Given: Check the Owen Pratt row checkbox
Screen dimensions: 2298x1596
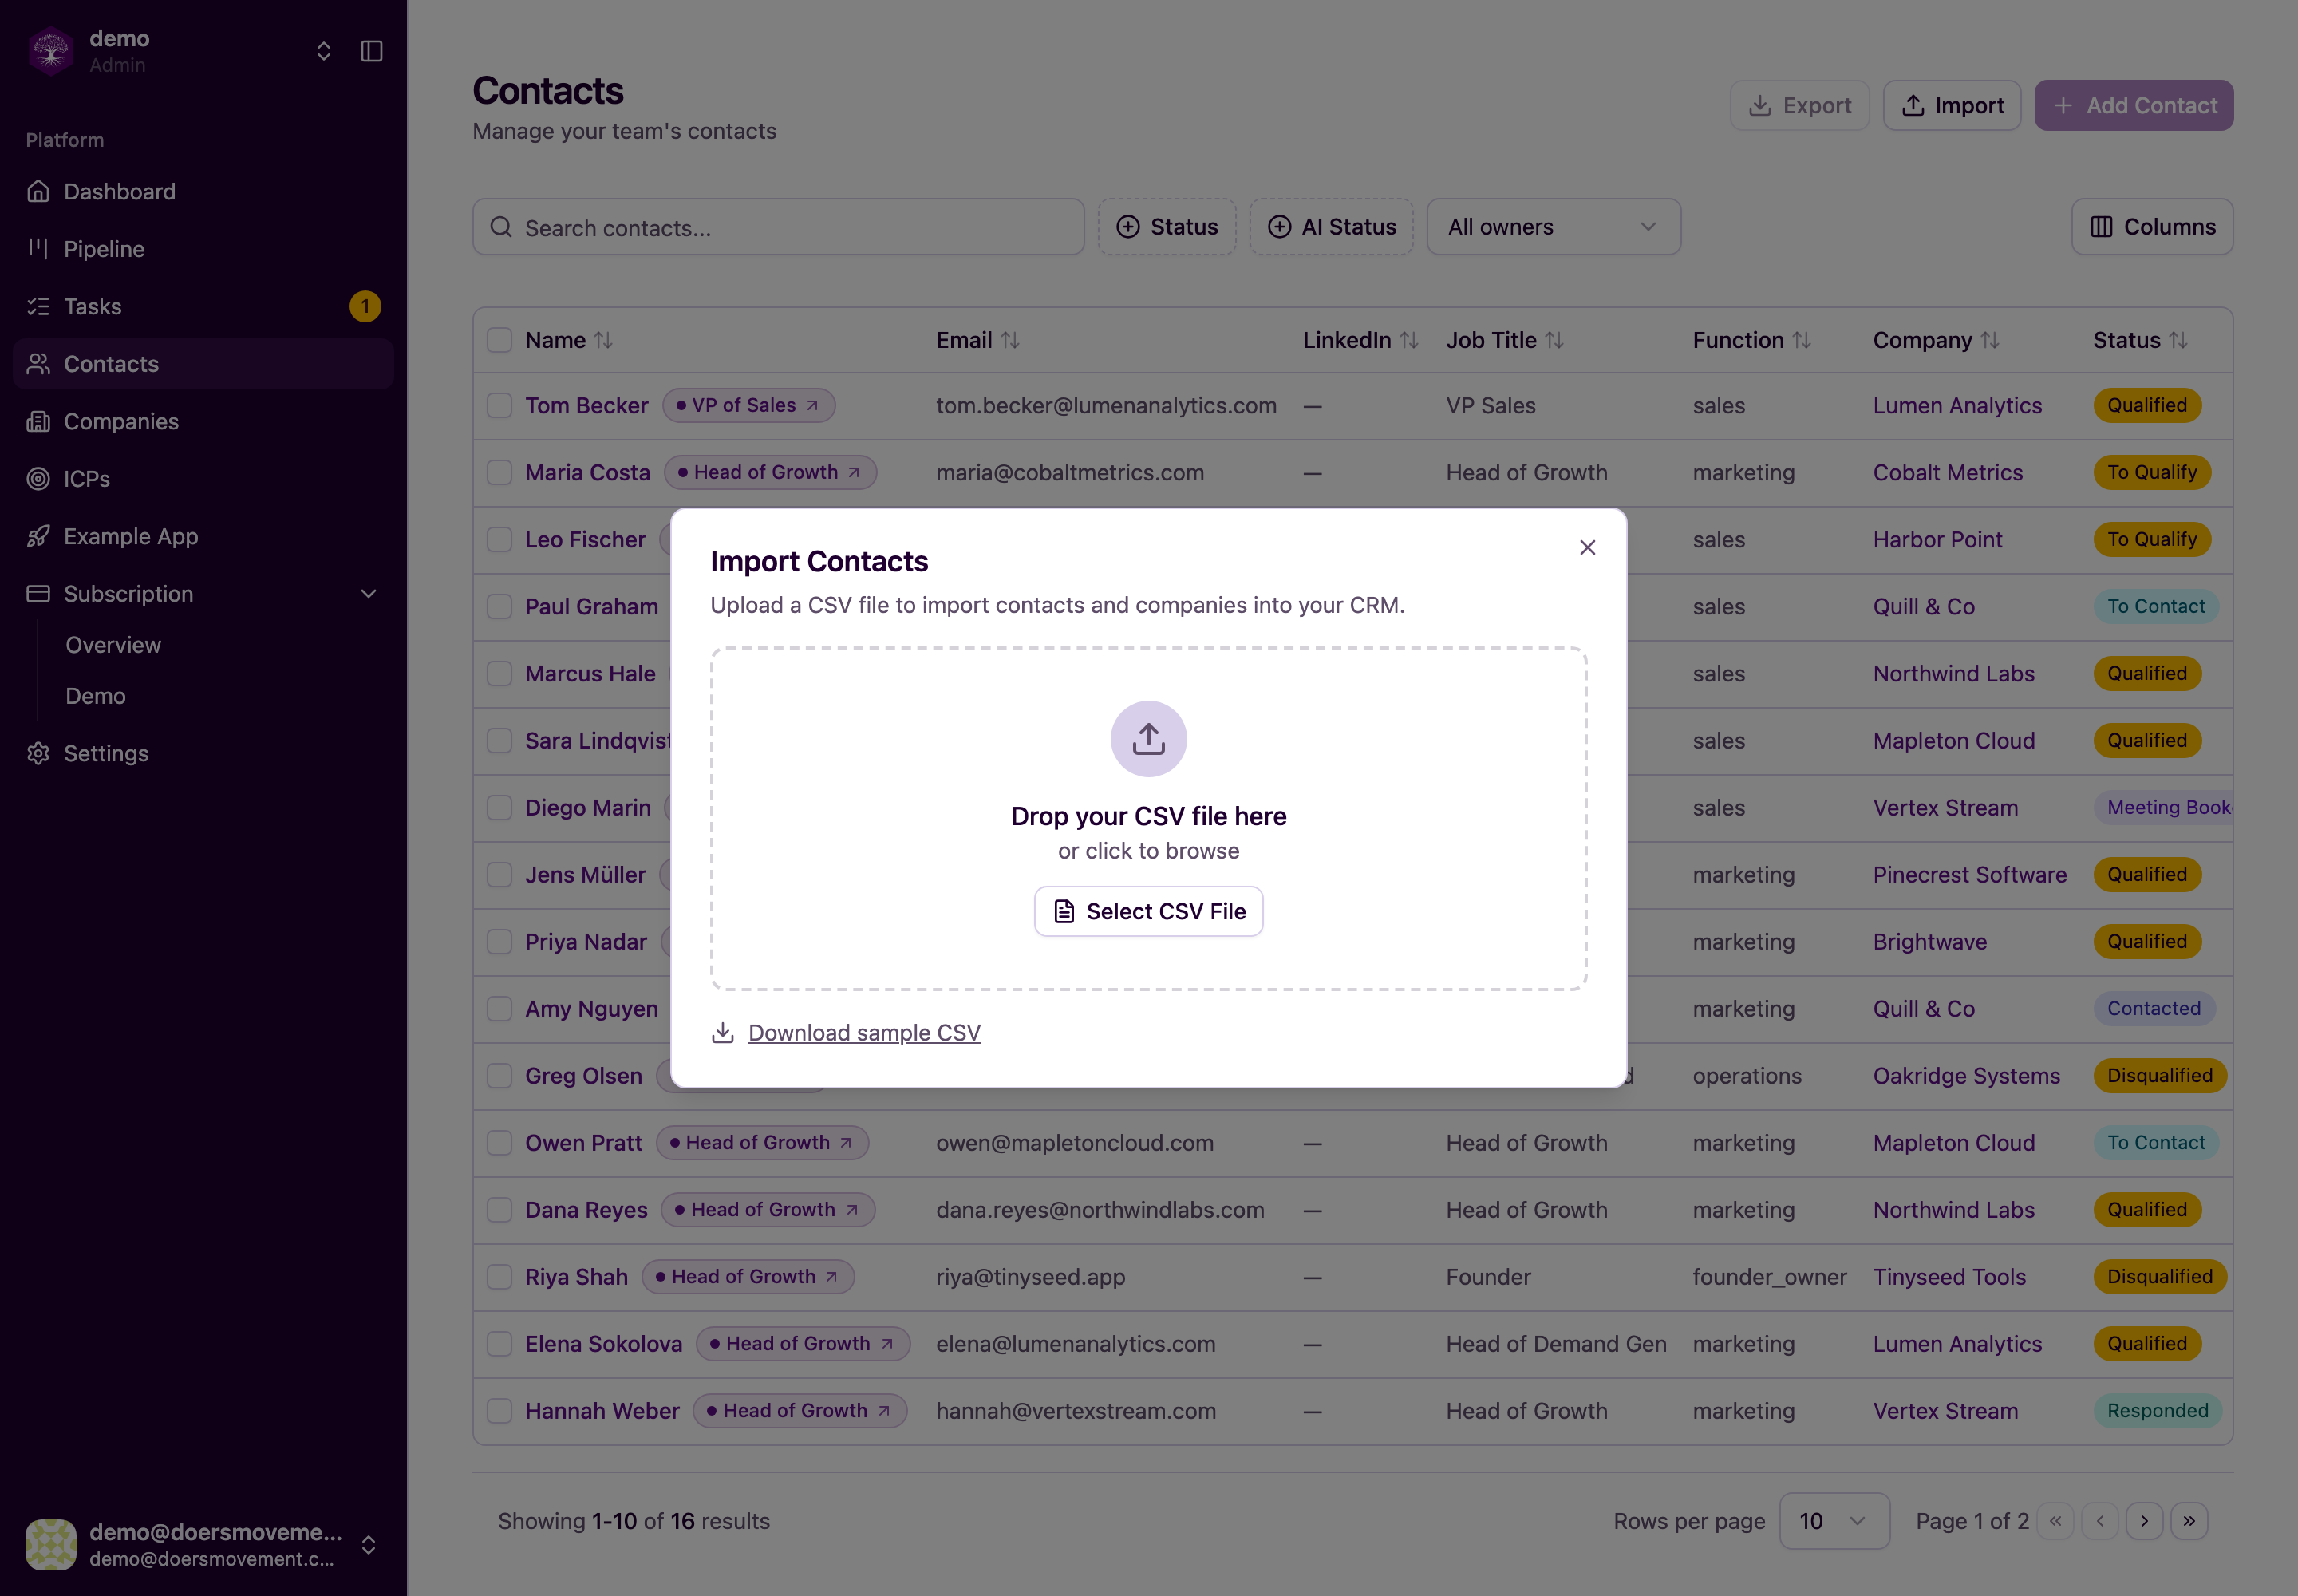Looking at the screenshot, I should tap(499, 1142).
